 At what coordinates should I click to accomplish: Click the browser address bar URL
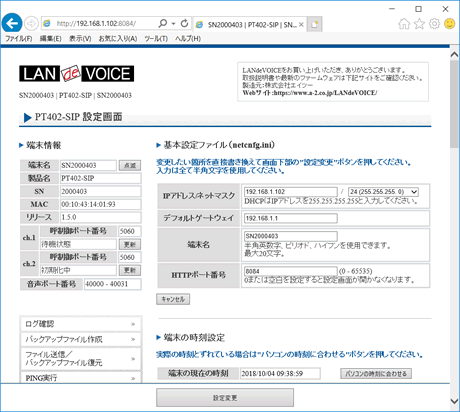(96, 24)
